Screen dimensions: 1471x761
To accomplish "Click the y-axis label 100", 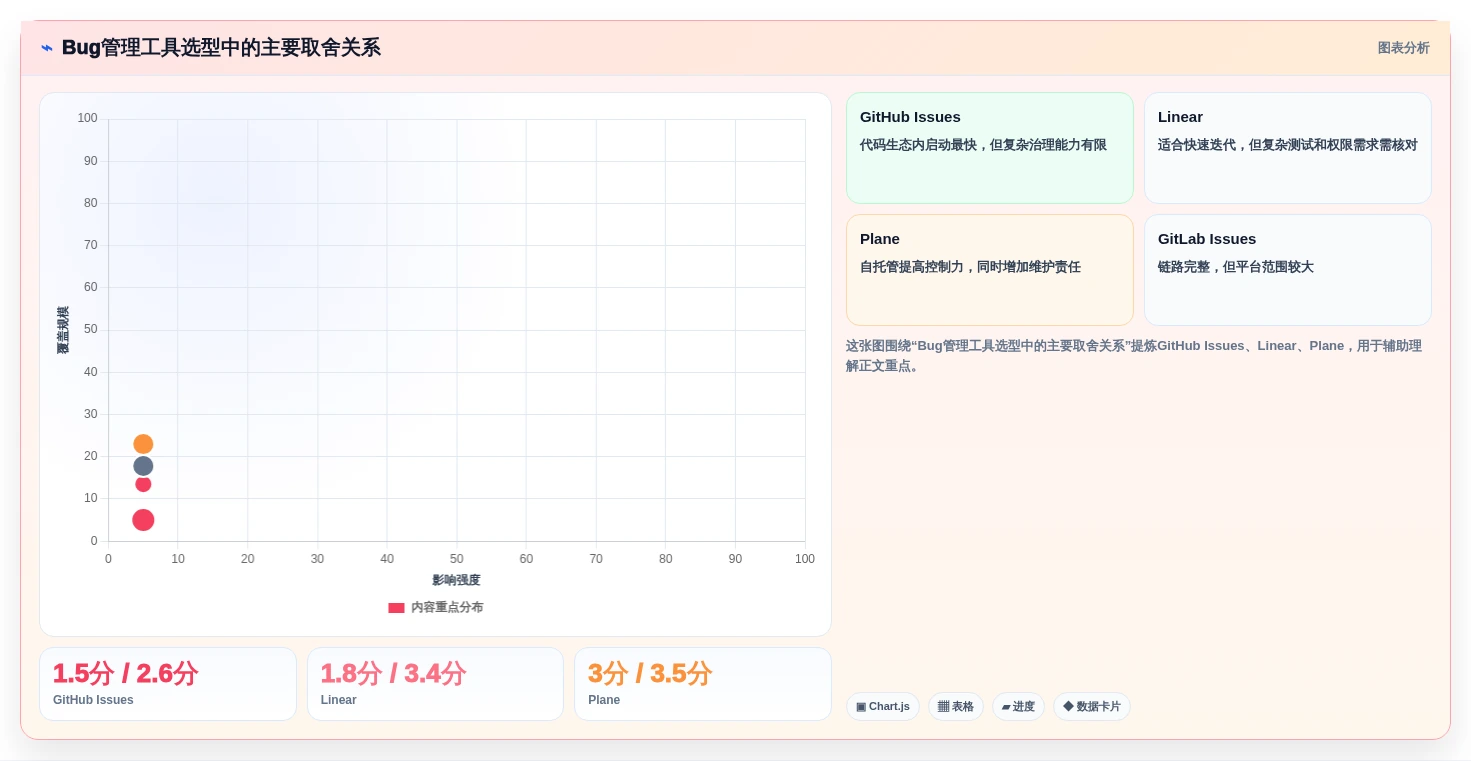I will click(x=88, y=118).
